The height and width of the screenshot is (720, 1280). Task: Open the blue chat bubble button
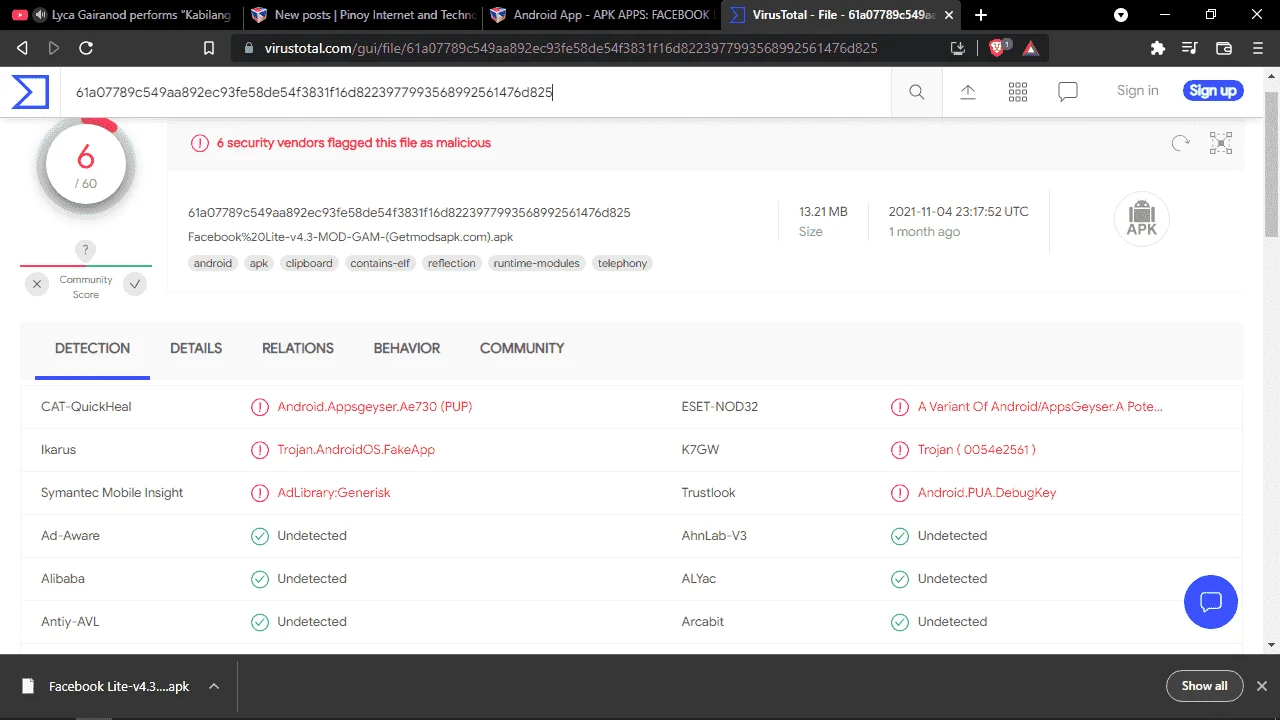click(1211, 602)
